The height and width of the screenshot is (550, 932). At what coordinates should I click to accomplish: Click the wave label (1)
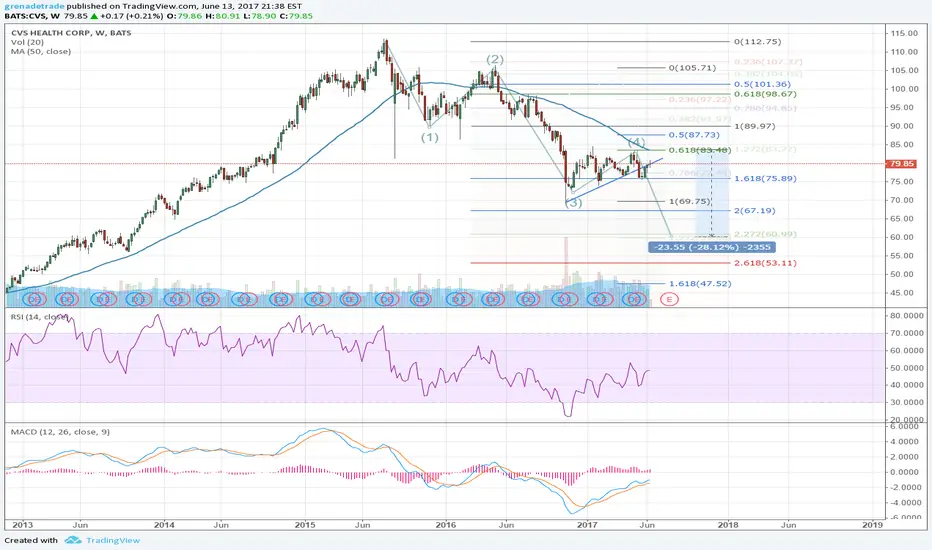pos(430,137)
